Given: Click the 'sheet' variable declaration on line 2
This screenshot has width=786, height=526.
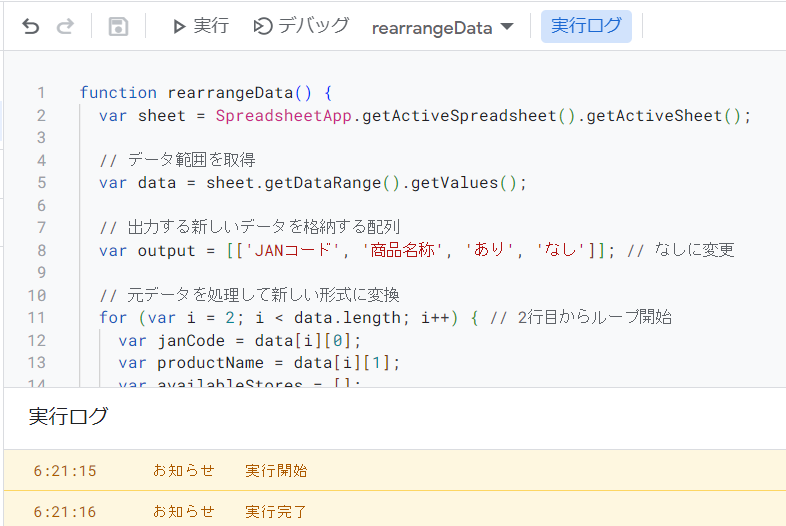Looking at the screenshot, I should tap(161, 116).
